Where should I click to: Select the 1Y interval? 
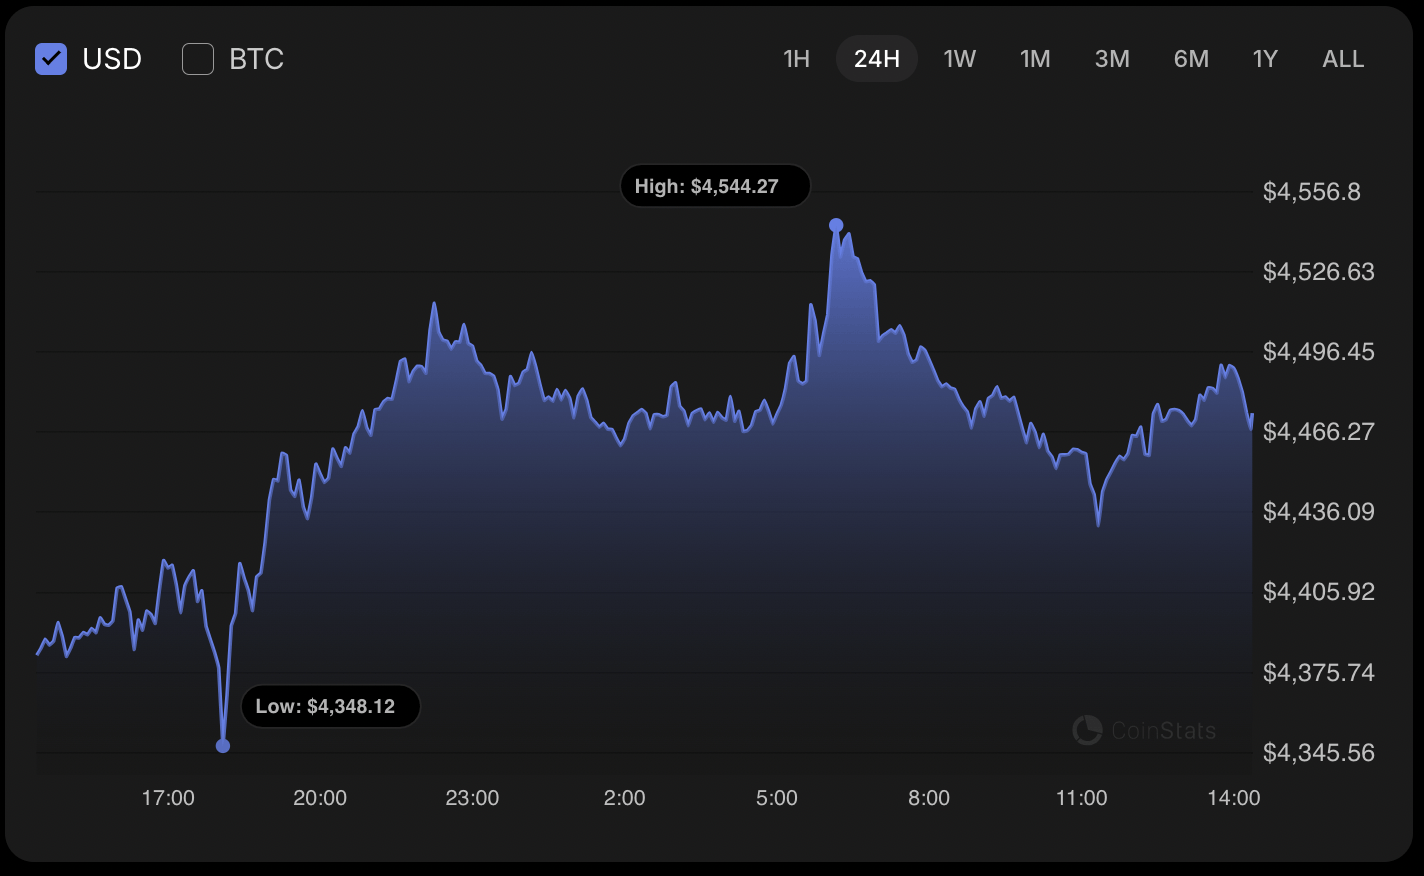[1264, 59]
